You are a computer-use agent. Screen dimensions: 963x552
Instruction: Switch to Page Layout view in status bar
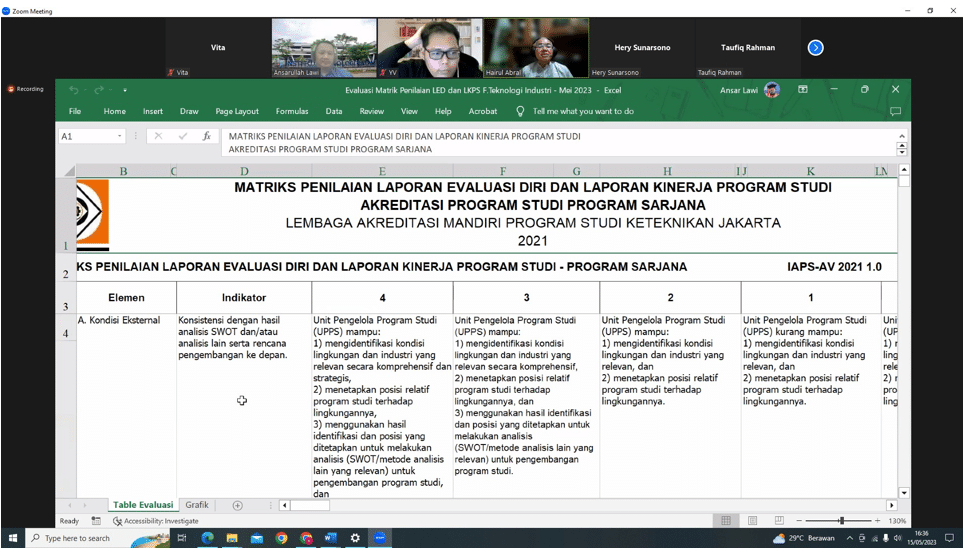[x=752, y=521]
